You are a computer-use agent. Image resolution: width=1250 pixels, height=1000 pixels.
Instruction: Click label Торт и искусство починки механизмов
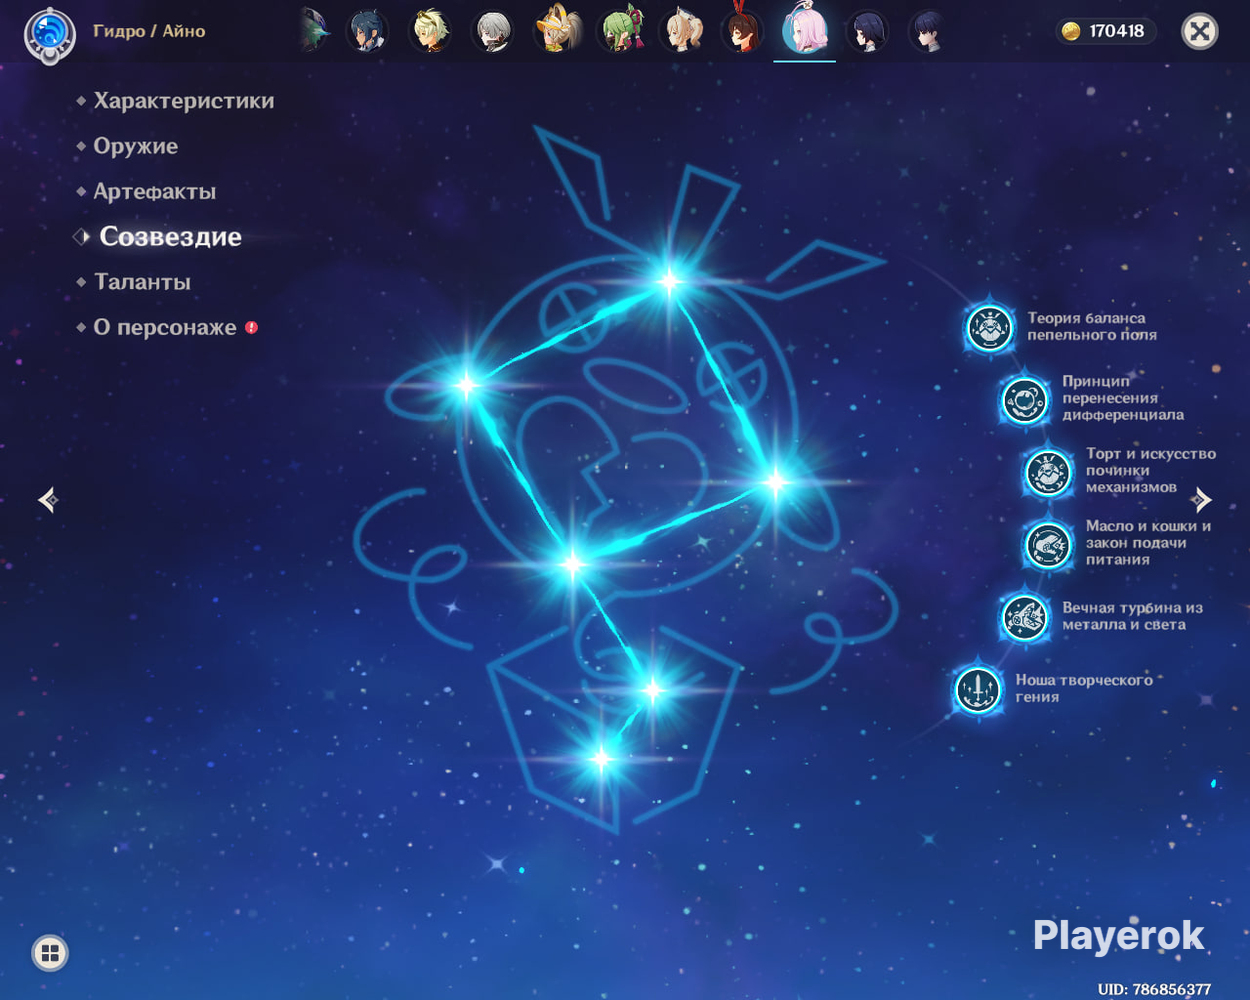1151,470
